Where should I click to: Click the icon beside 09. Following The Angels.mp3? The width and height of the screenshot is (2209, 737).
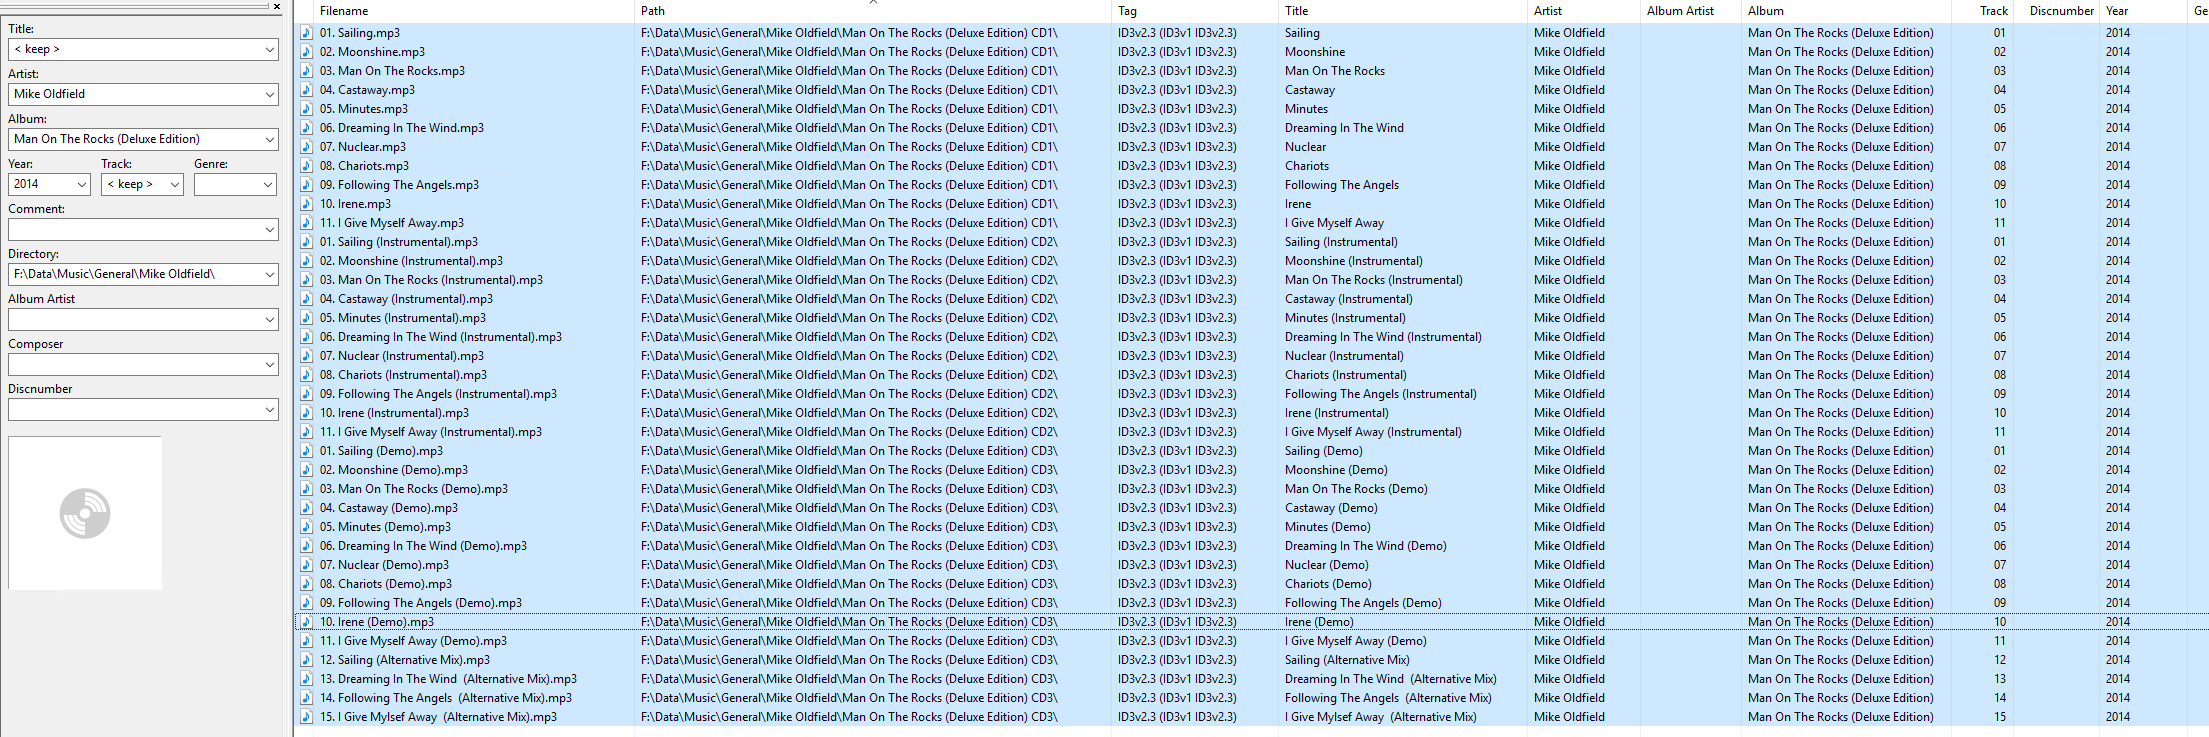pos(306,185)
